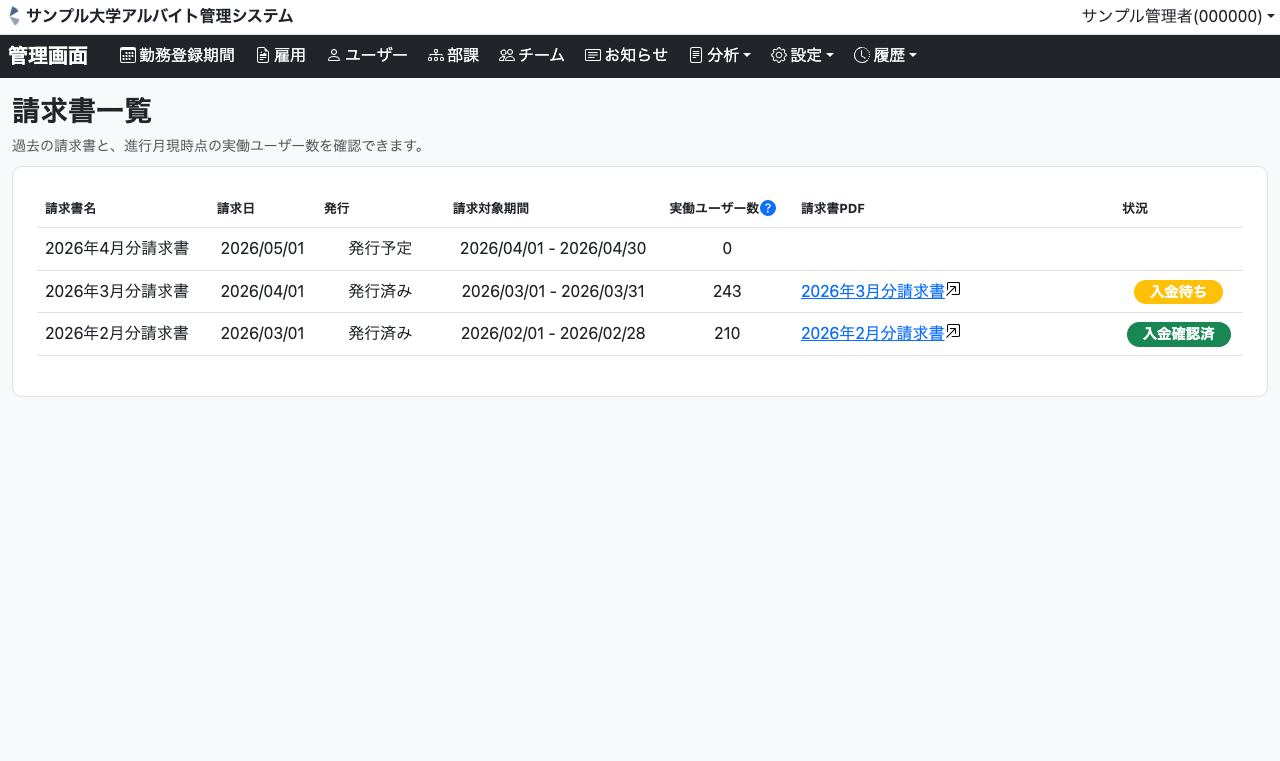This screenshot has height=761, width=1280.
Task: Open the 2026年2月分請求書 PDF link
Action: [x=872, y=333]
